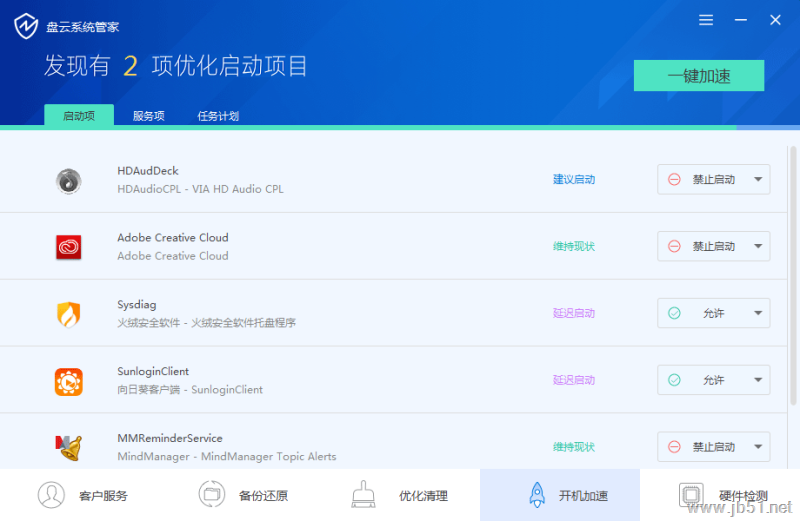Viewport: 800px width, 521px height.
Task: Select the HDAudDeck name text
Action: pyautogui.click(x=148, y=170)
